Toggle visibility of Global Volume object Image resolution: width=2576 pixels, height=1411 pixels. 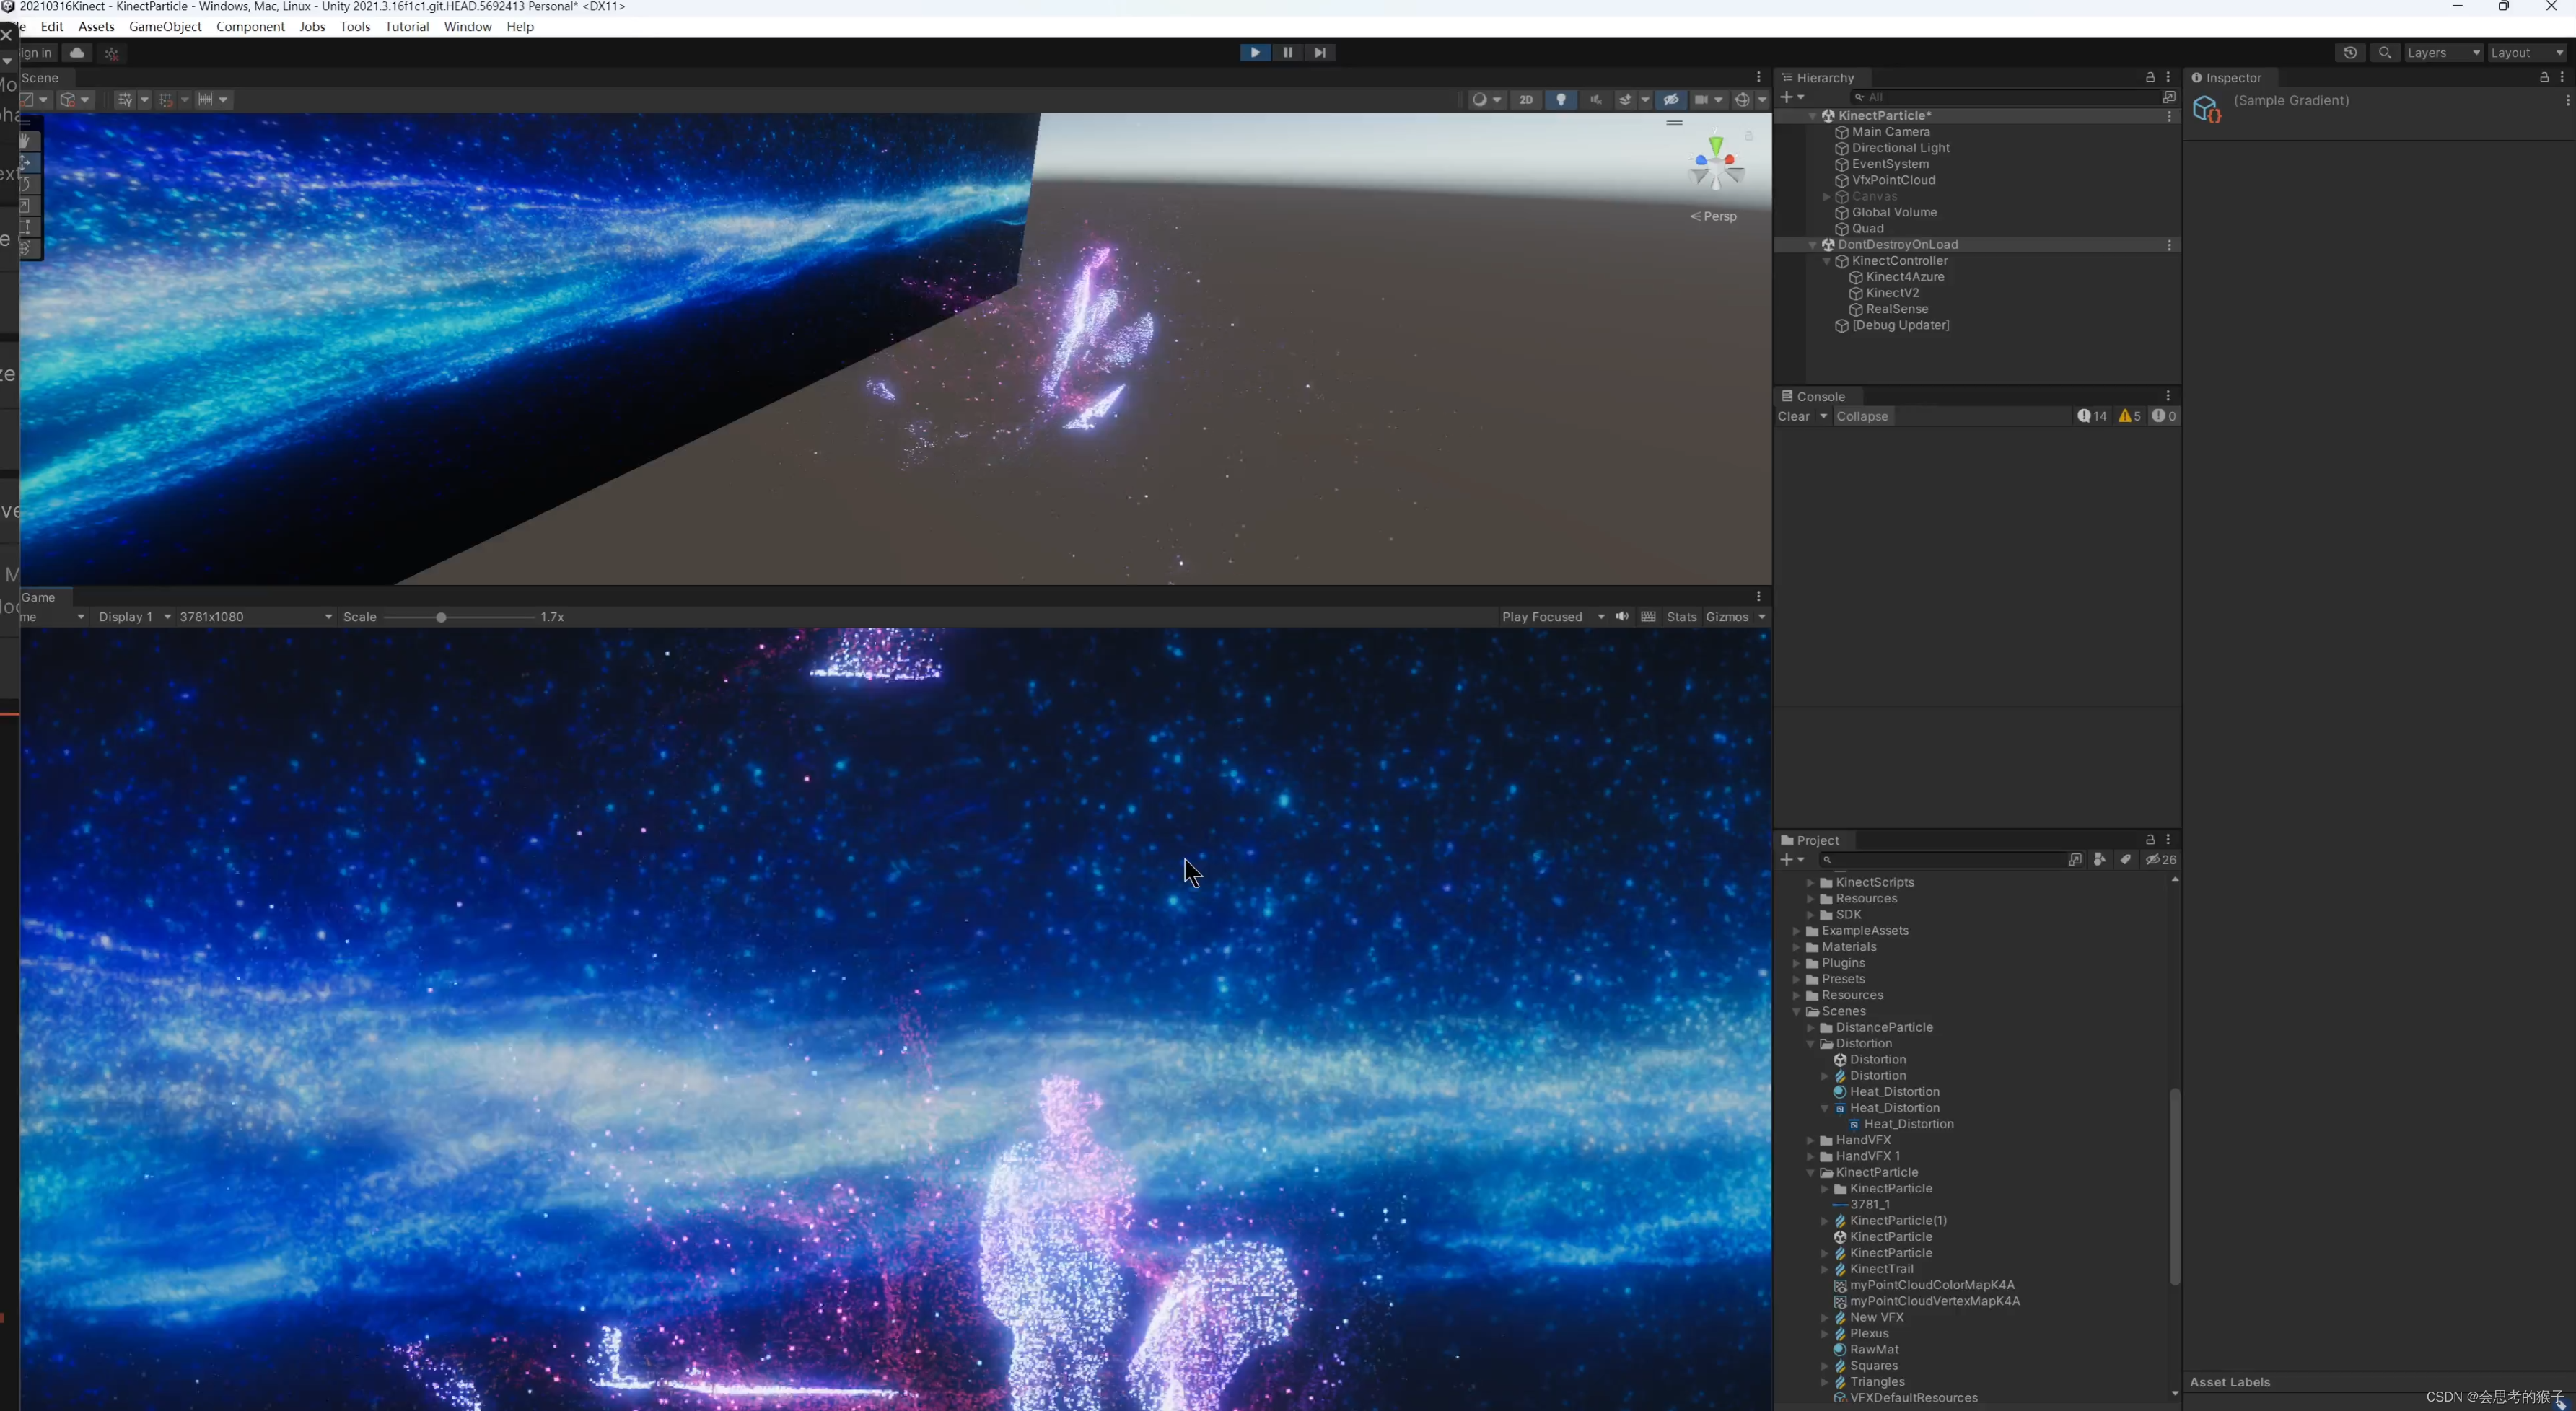(1792, 212)
